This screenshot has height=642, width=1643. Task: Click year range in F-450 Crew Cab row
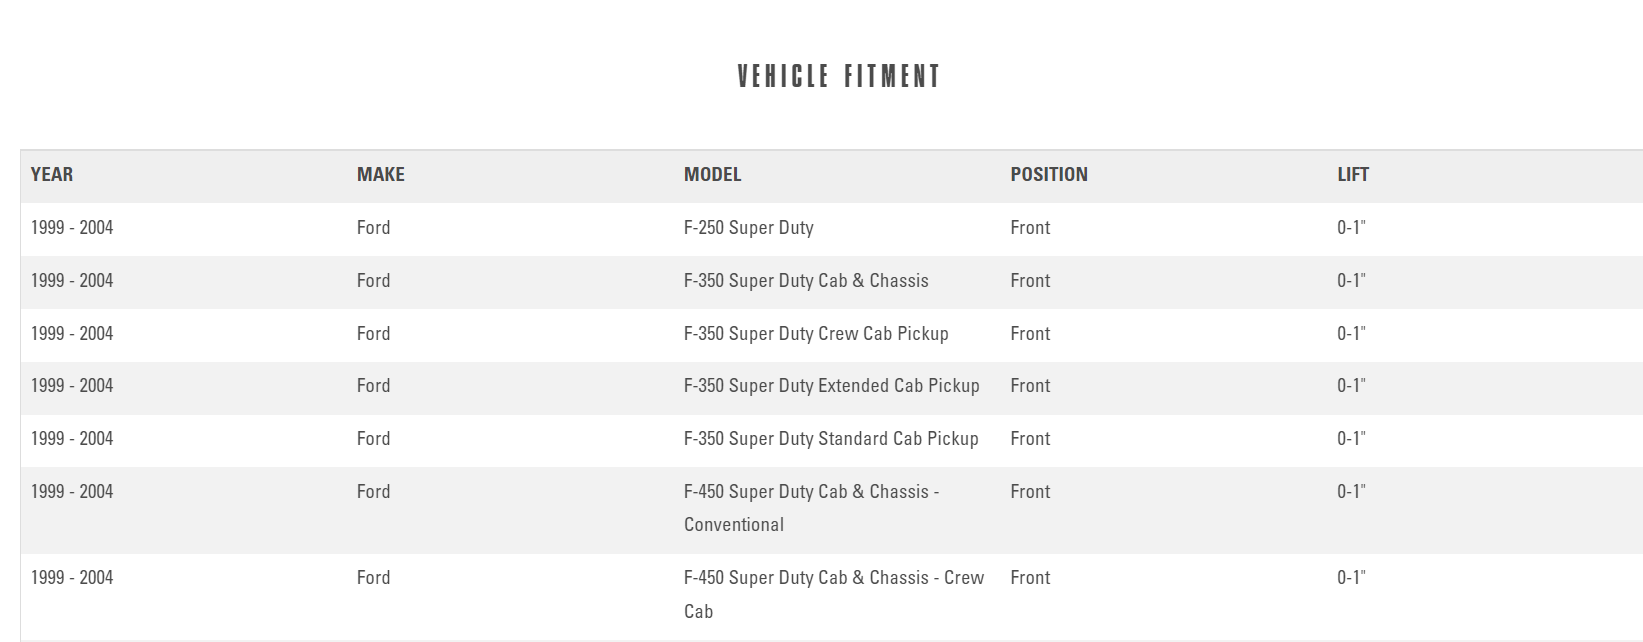click(72, 578)
